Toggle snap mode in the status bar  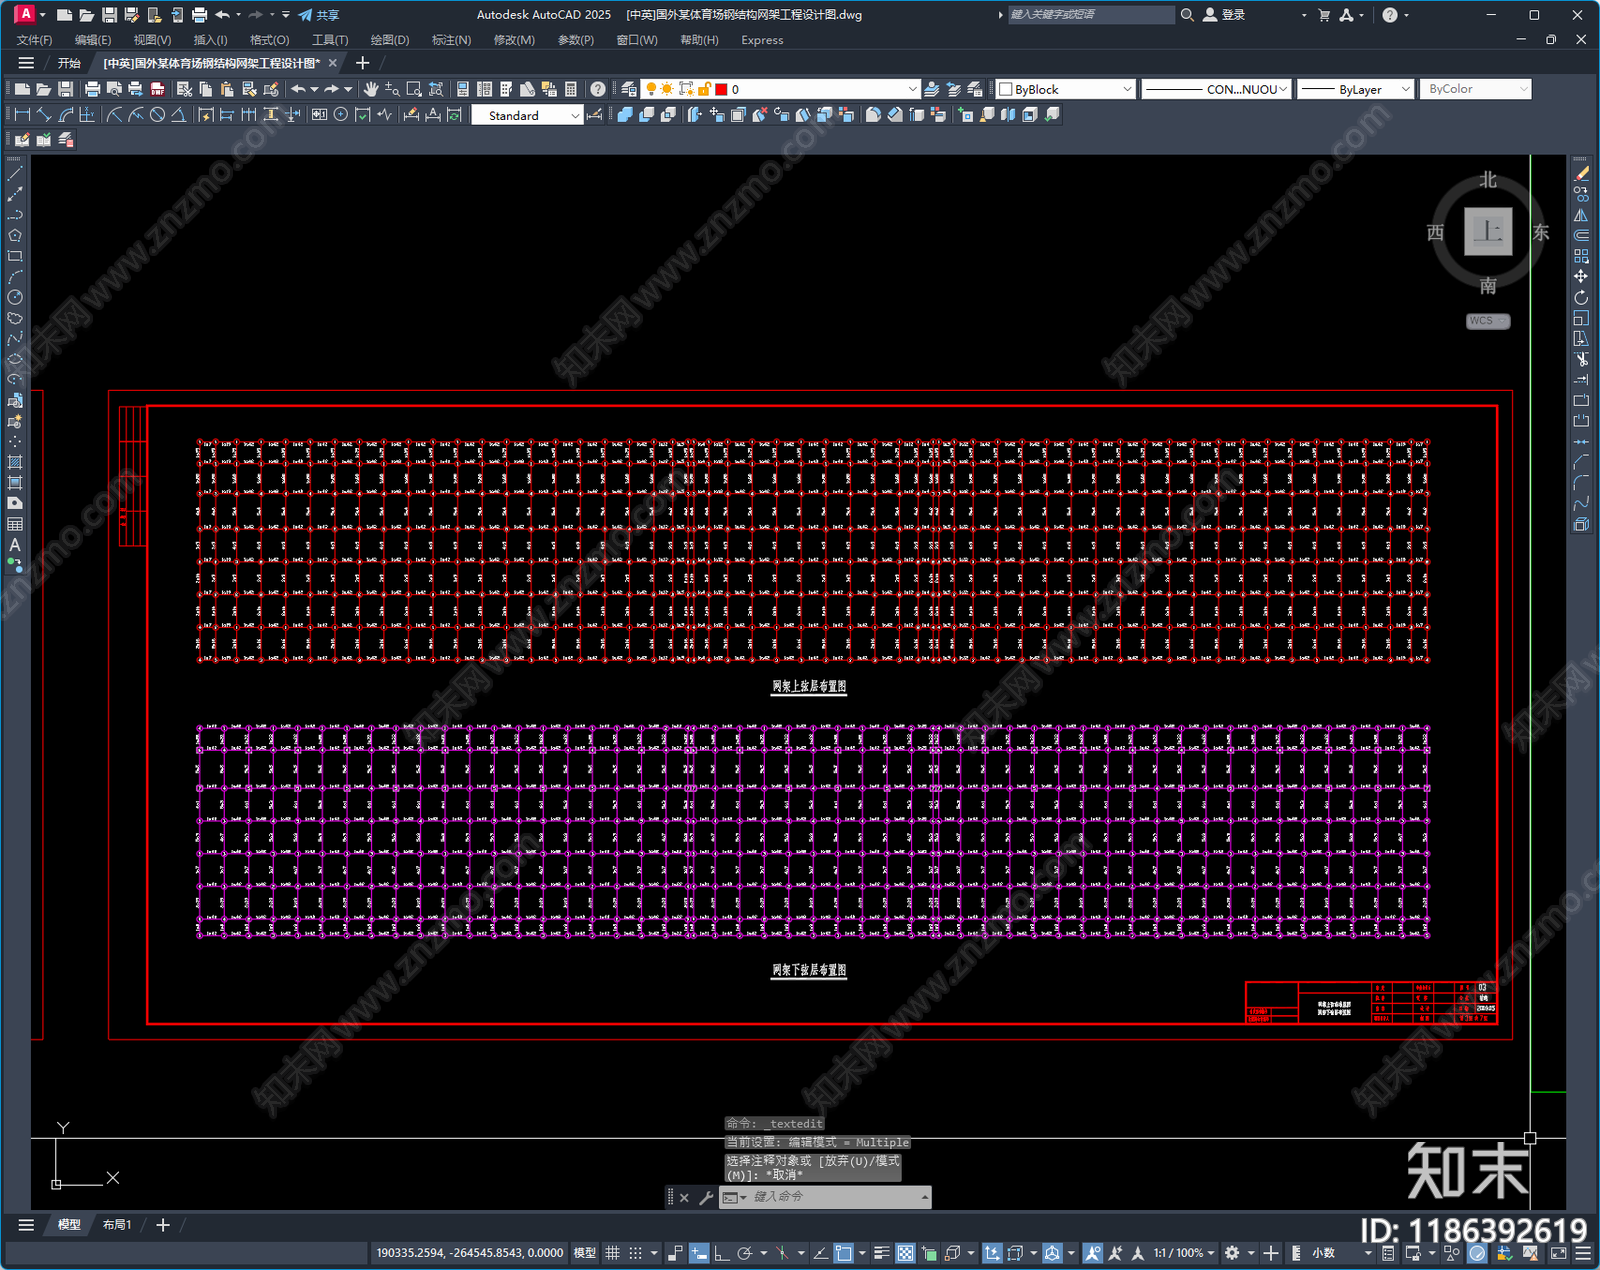[635, 1253]
